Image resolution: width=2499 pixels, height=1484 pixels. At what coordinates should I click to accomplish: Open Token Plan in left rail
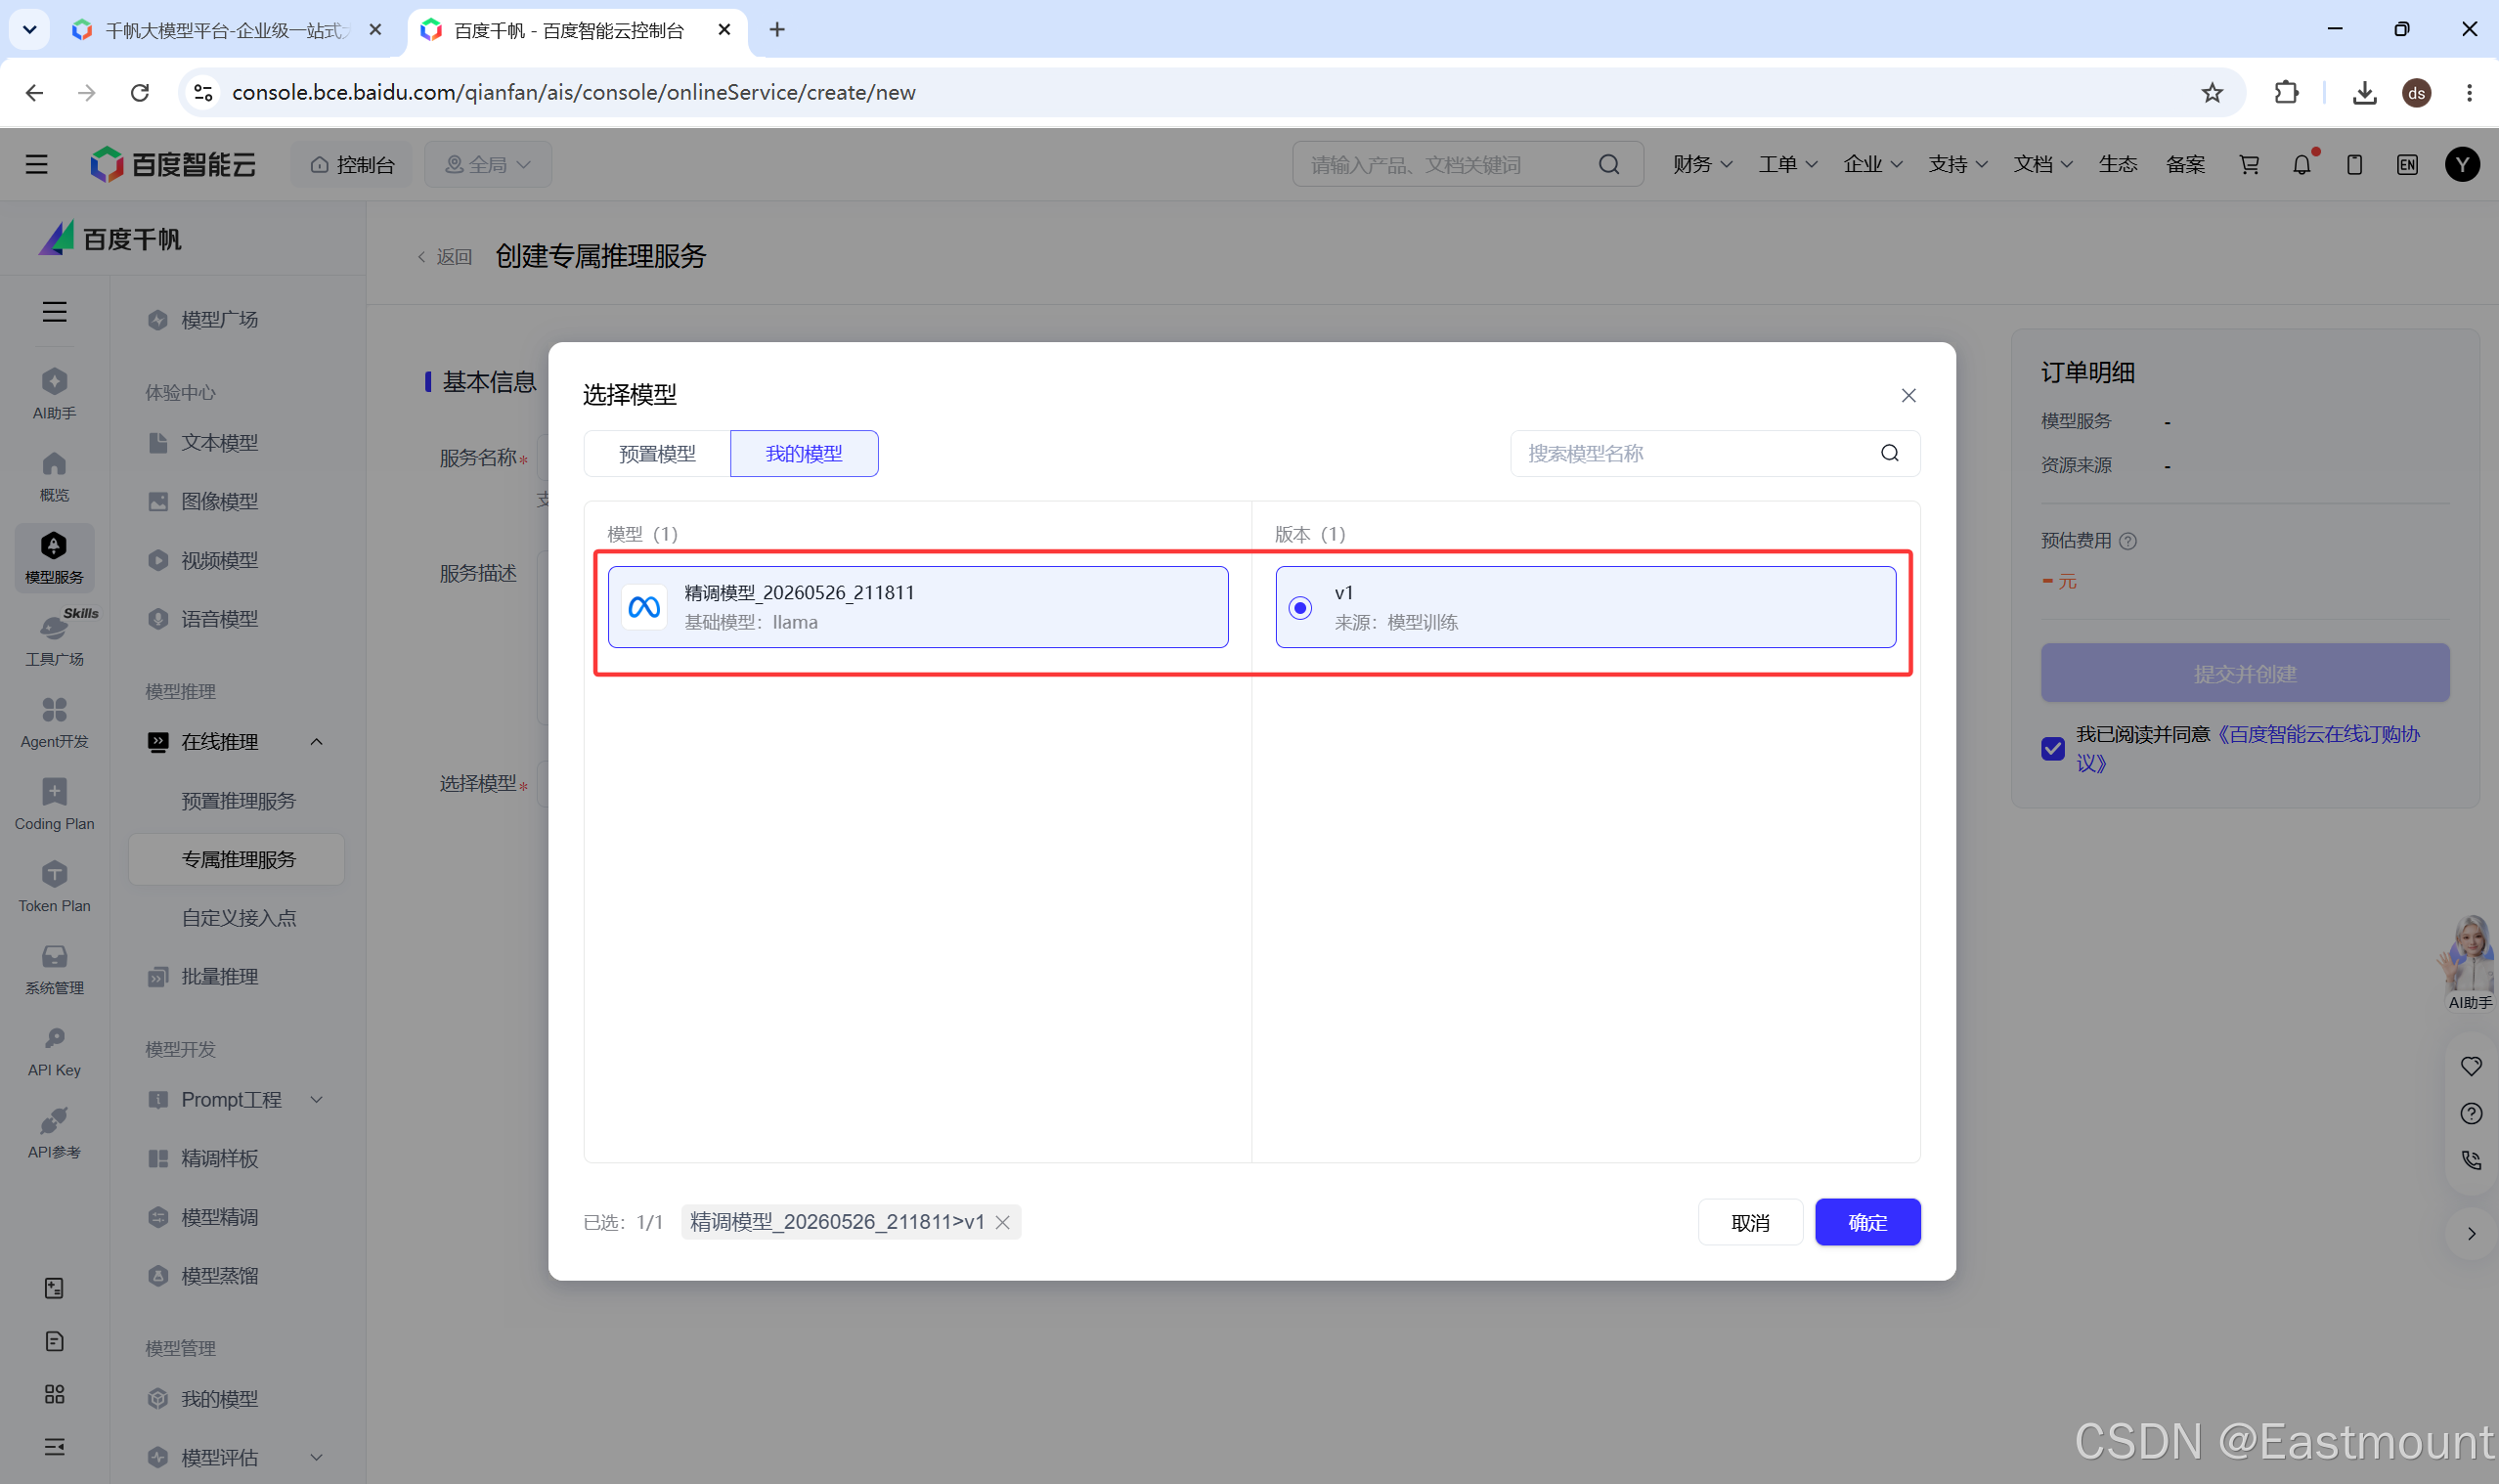coord(54,885)
